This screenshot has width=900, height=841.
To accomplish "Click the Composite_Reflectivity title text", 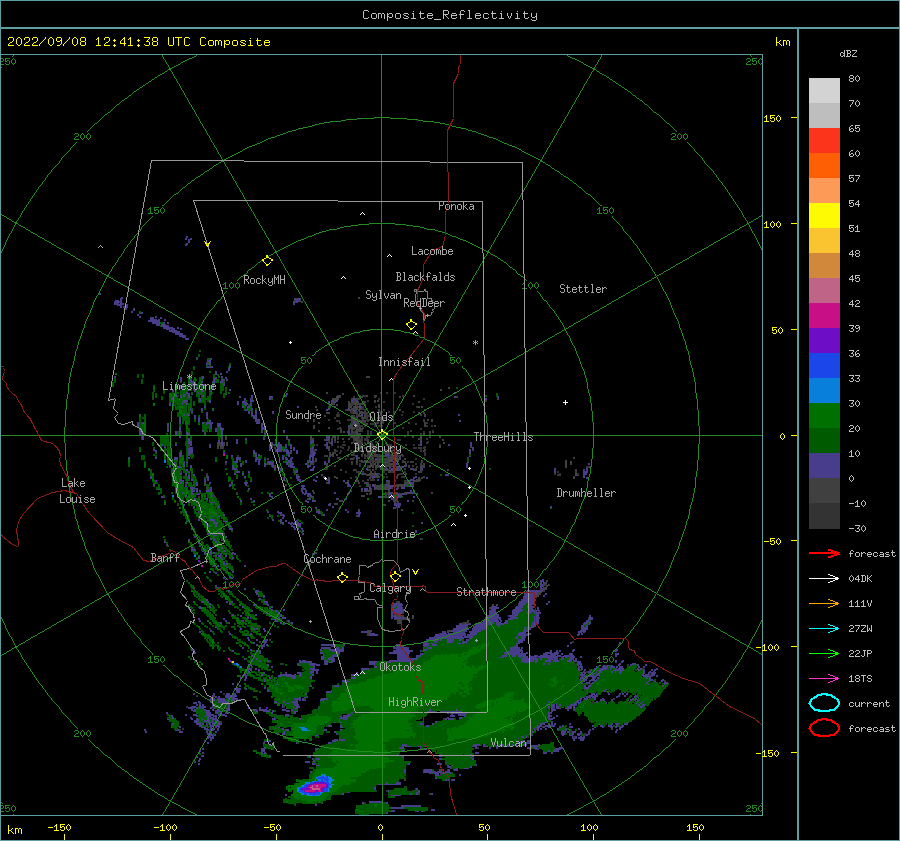I will [450, 15].
